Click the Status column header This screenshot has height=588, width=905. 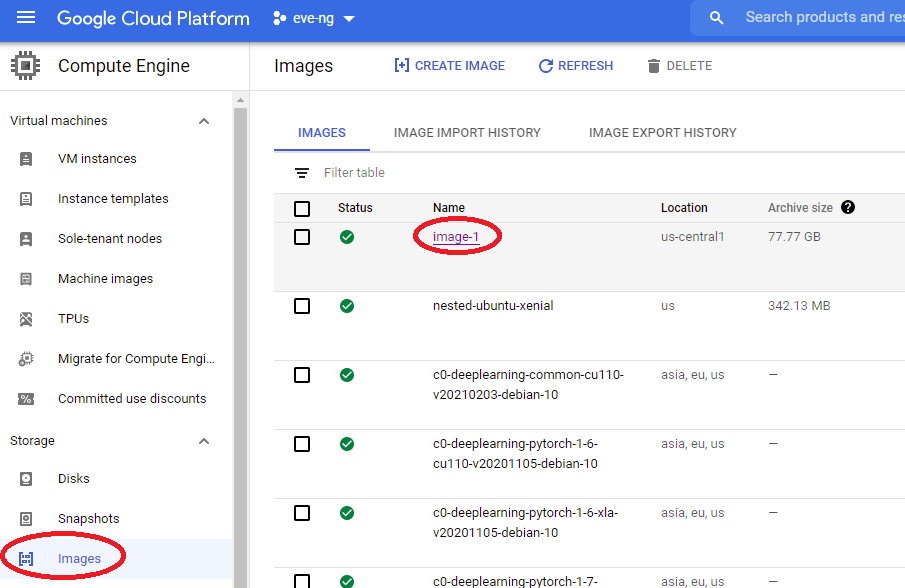pos(355,208)
